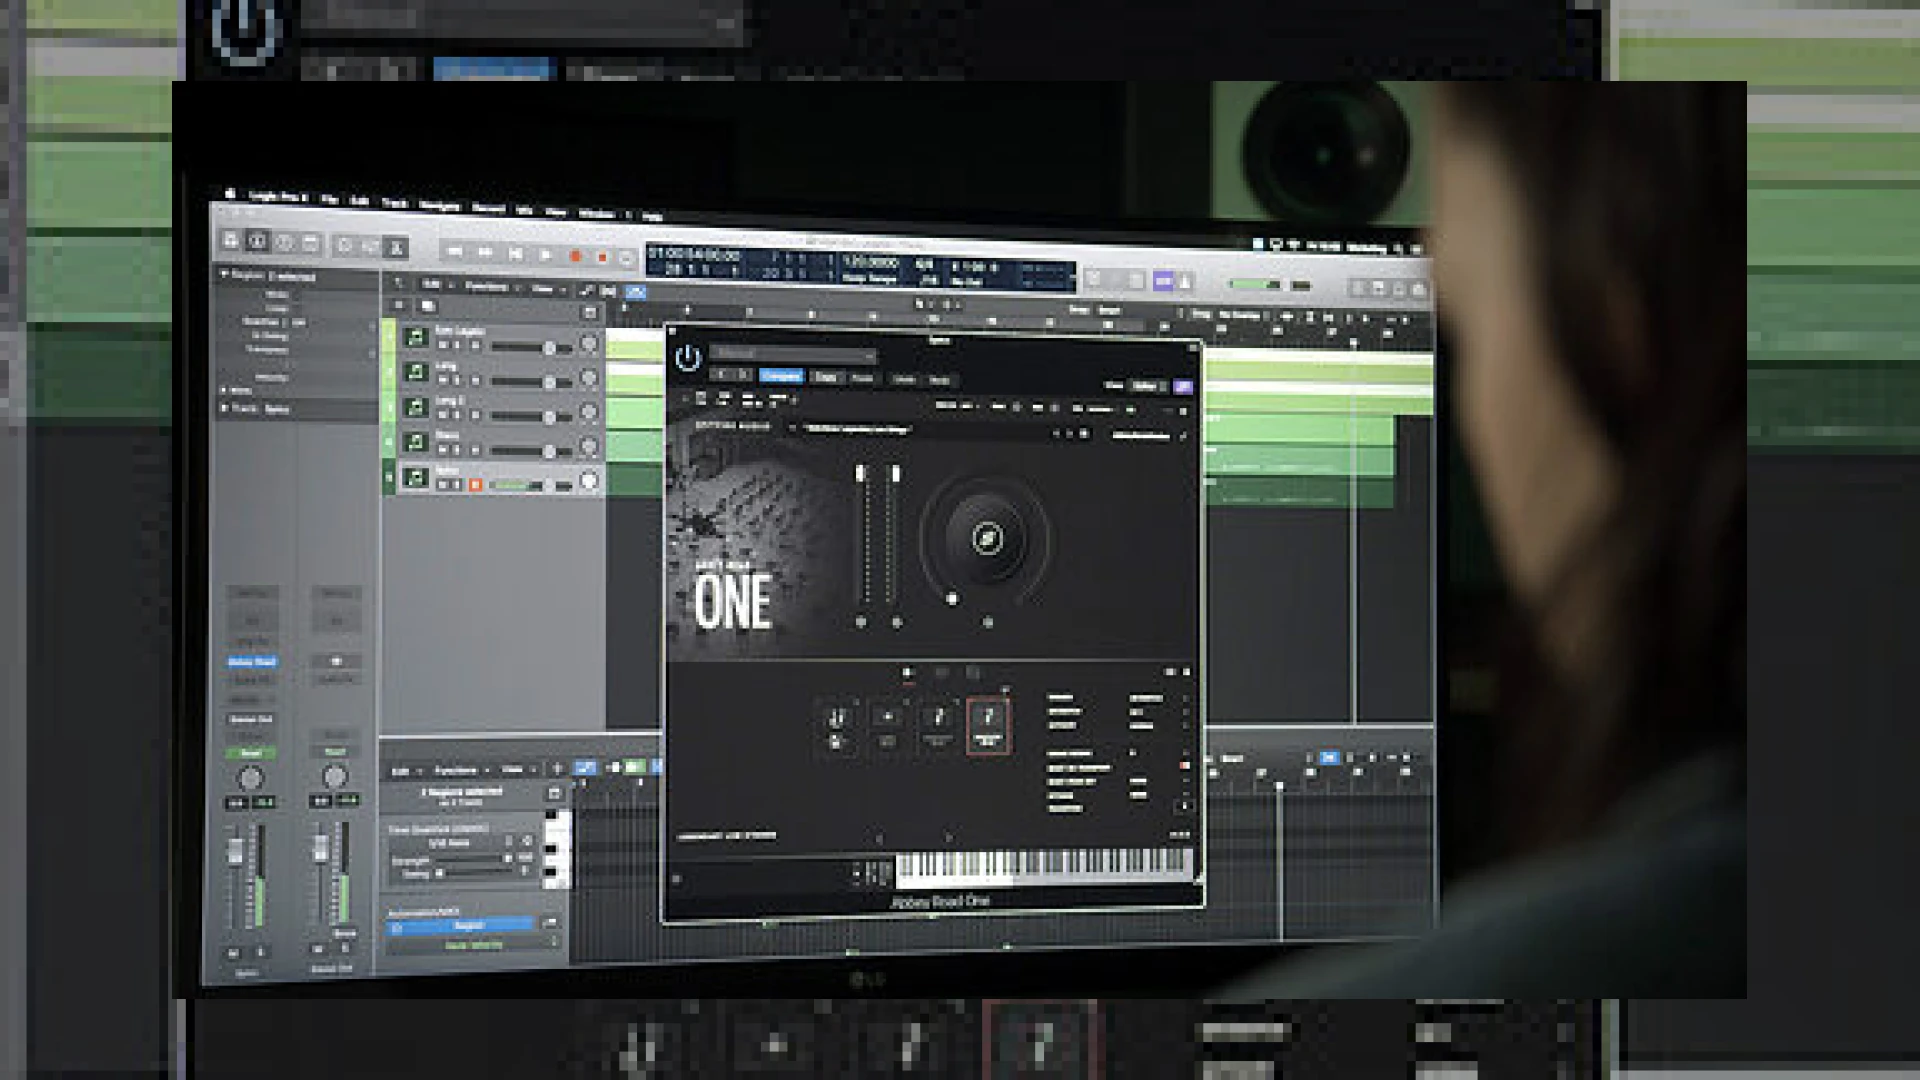
Task: Open the piano roll Edit dropdown menu
Action: click(x=404, y=771)
